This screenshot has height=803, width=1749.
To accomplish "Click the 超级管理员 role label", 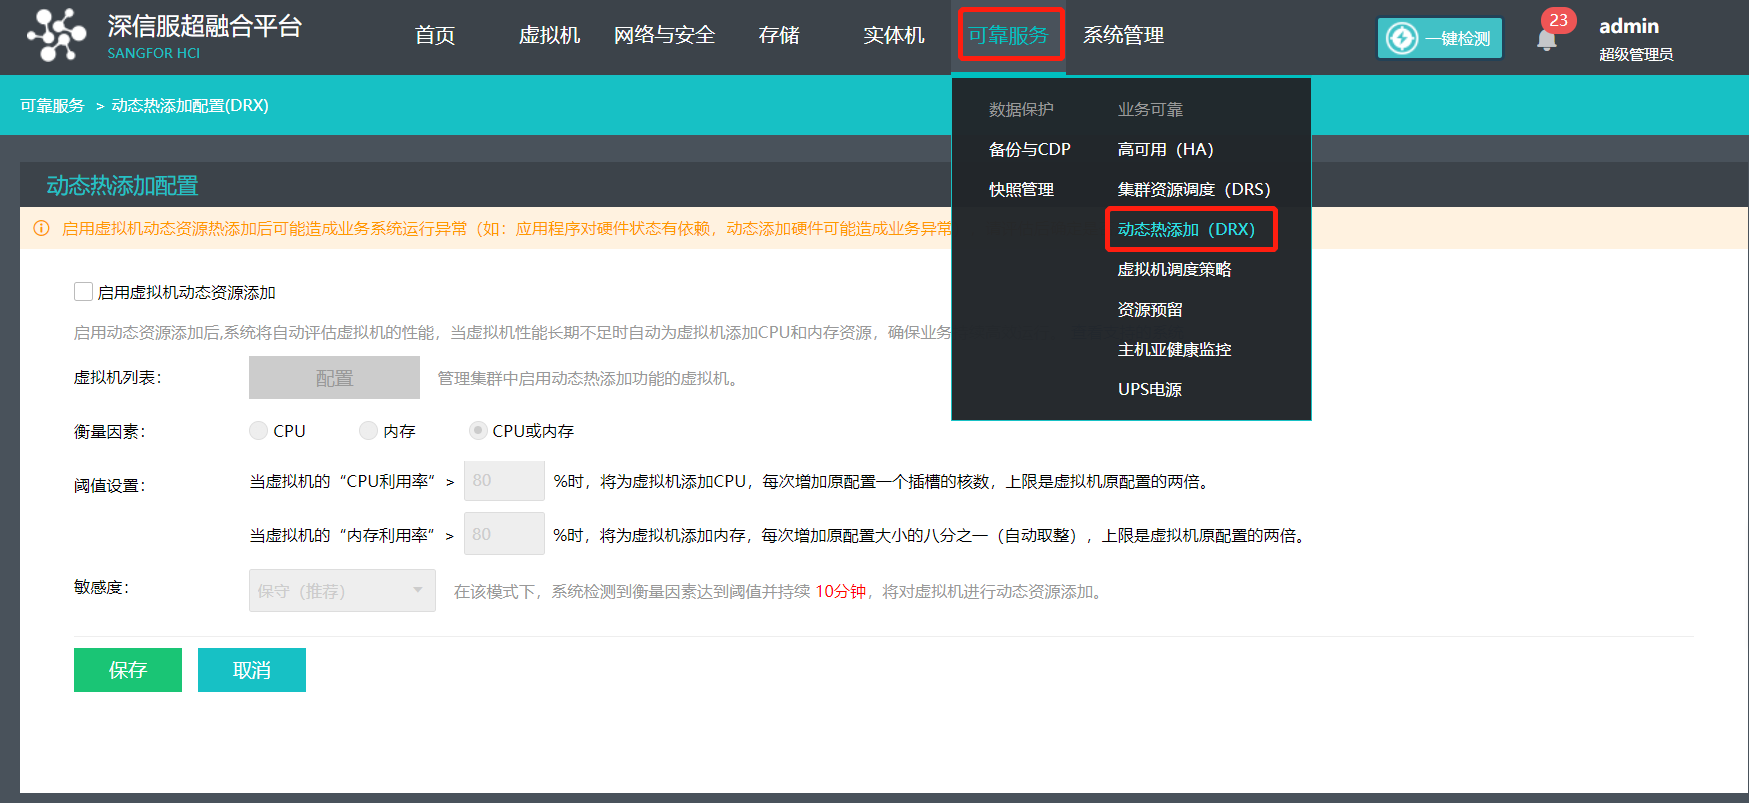I will coord(1636,54).
